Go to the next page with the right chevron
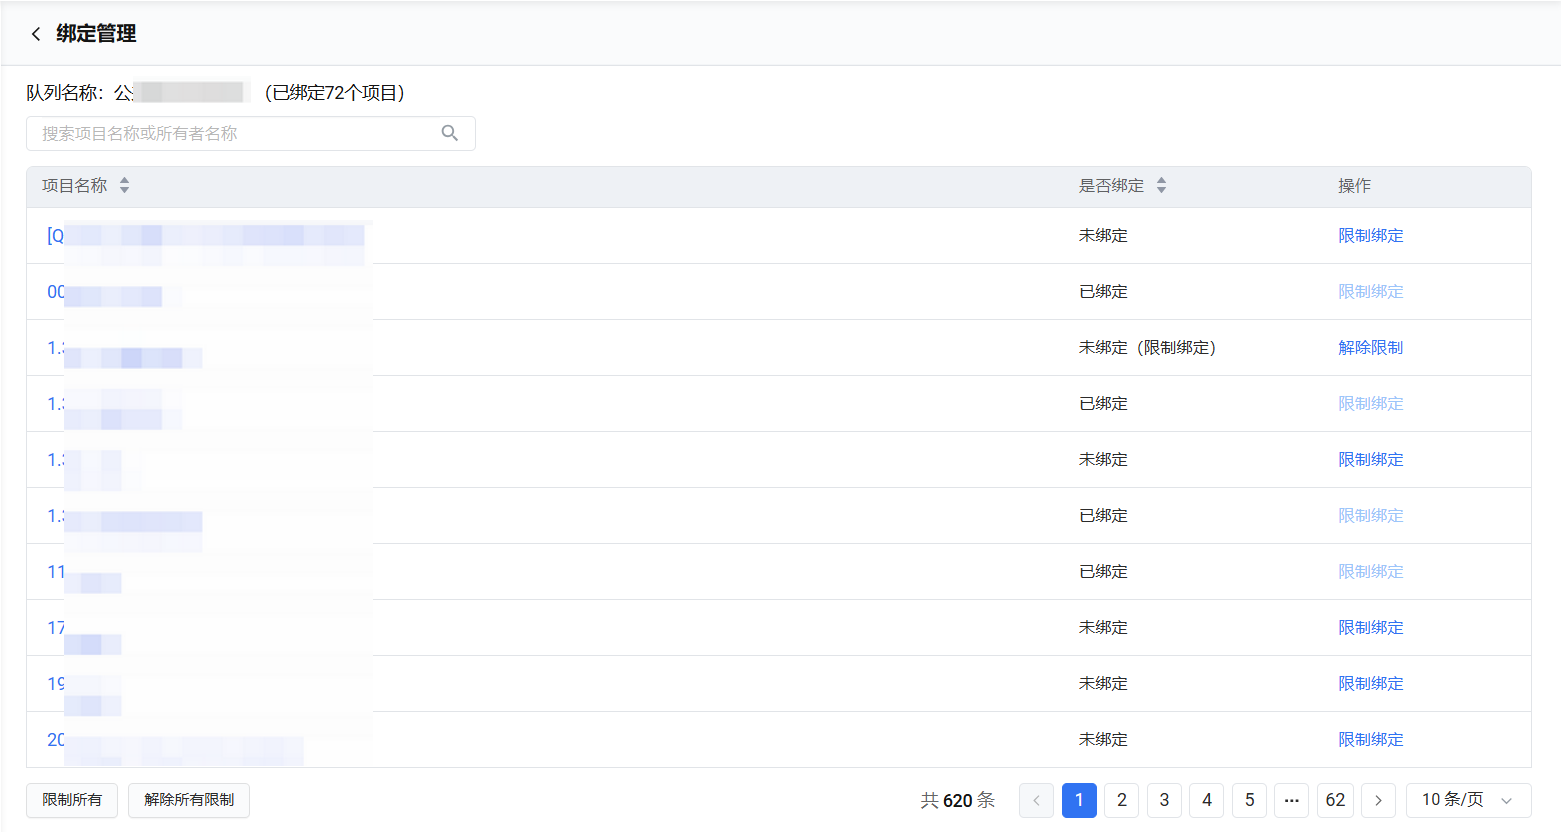Viewport: 1561px width, 832px height. pos(1378,800)
